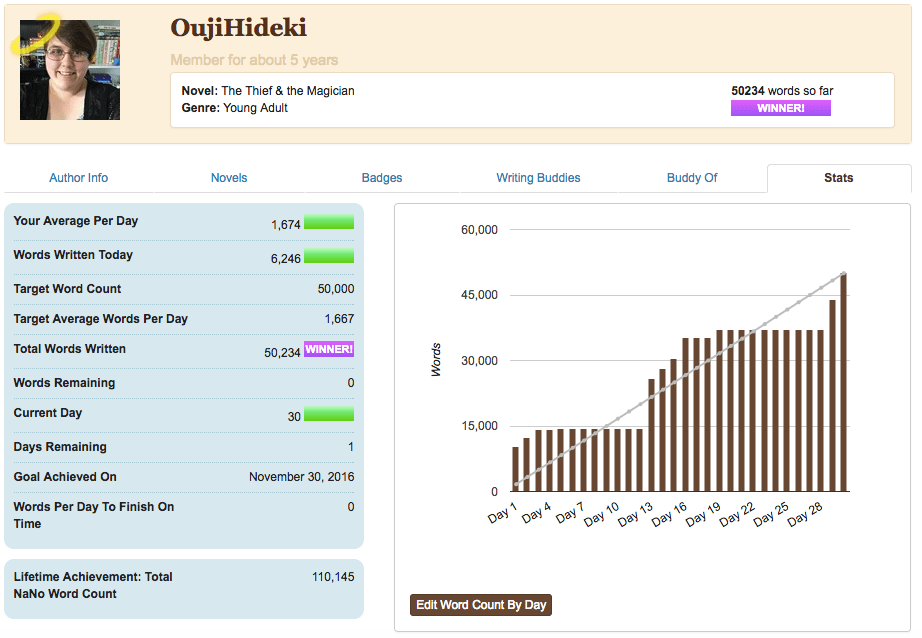922x638 pixels.
Task: Click the Goal Achieved On date November 30, 2016
Action: click(x=301, y=477)
